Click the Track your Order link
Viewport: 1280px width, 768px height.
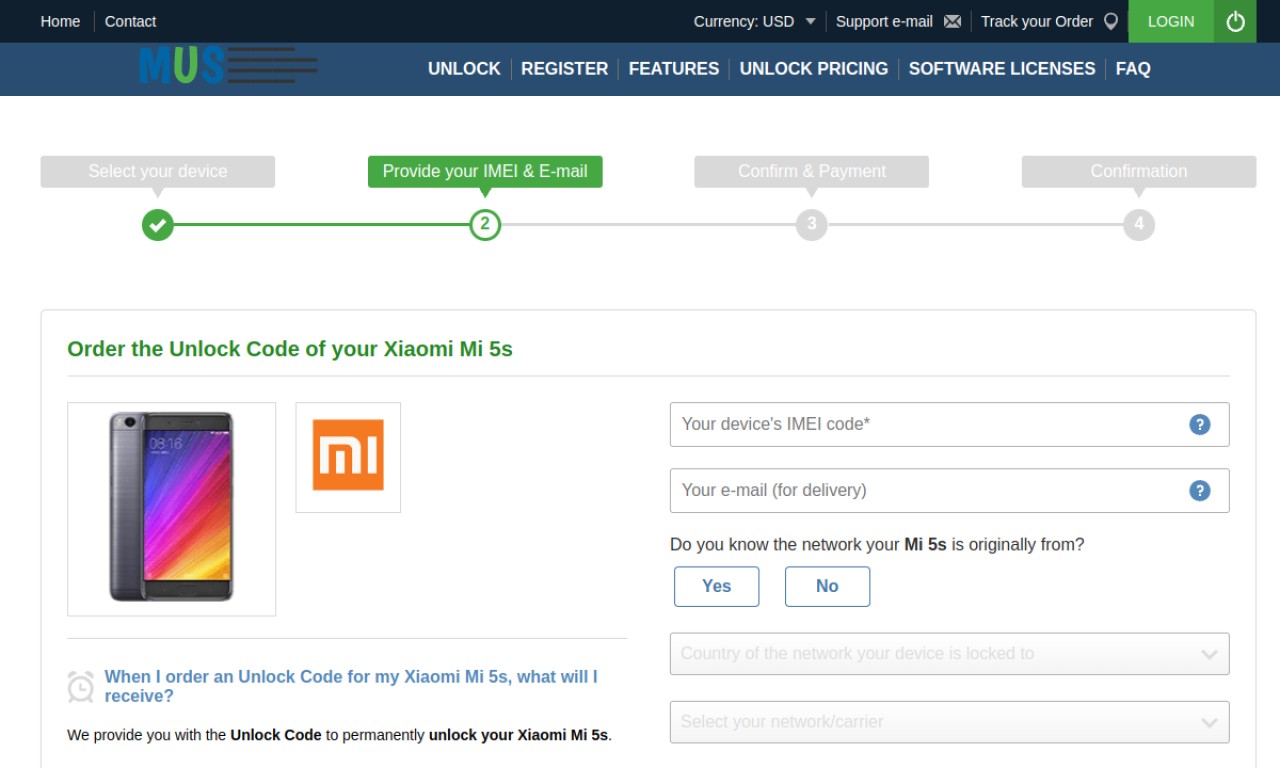1037,21
